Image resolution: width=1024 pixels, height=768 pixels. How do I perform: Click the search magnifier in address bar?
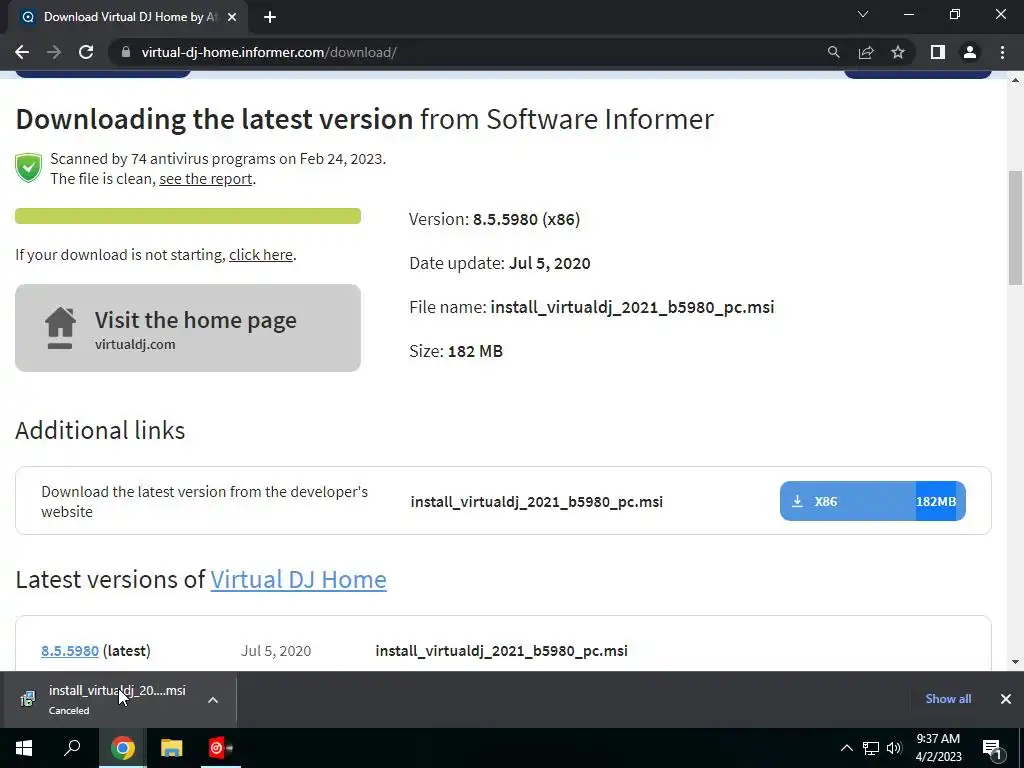833,52
